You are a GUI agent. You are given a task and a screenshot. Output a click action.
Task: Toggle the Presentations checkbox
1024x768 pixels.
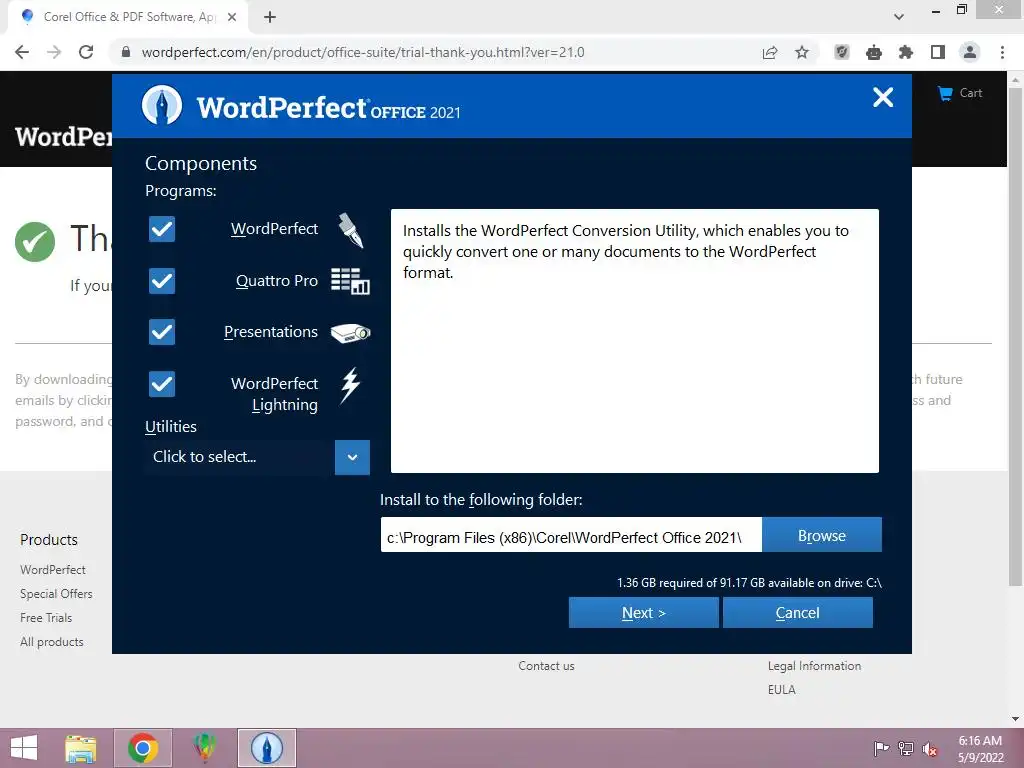coord(162,332)
